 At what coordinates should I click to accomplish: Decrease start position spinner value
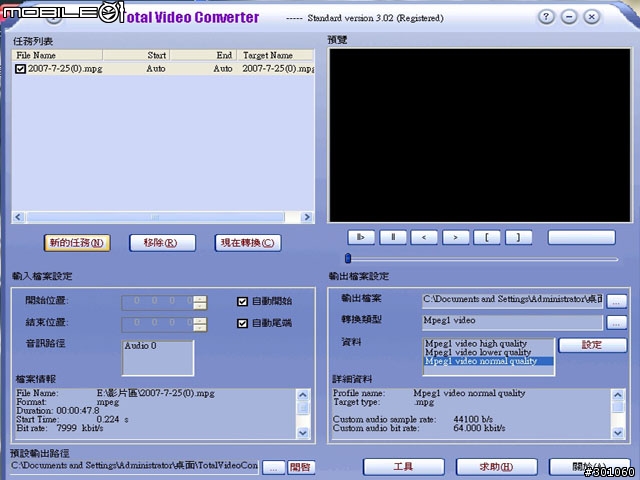coord(200,306)
